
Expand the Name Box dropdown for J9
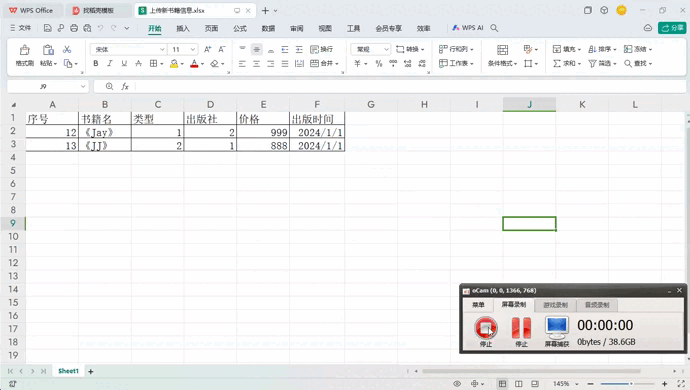point(83,87)
